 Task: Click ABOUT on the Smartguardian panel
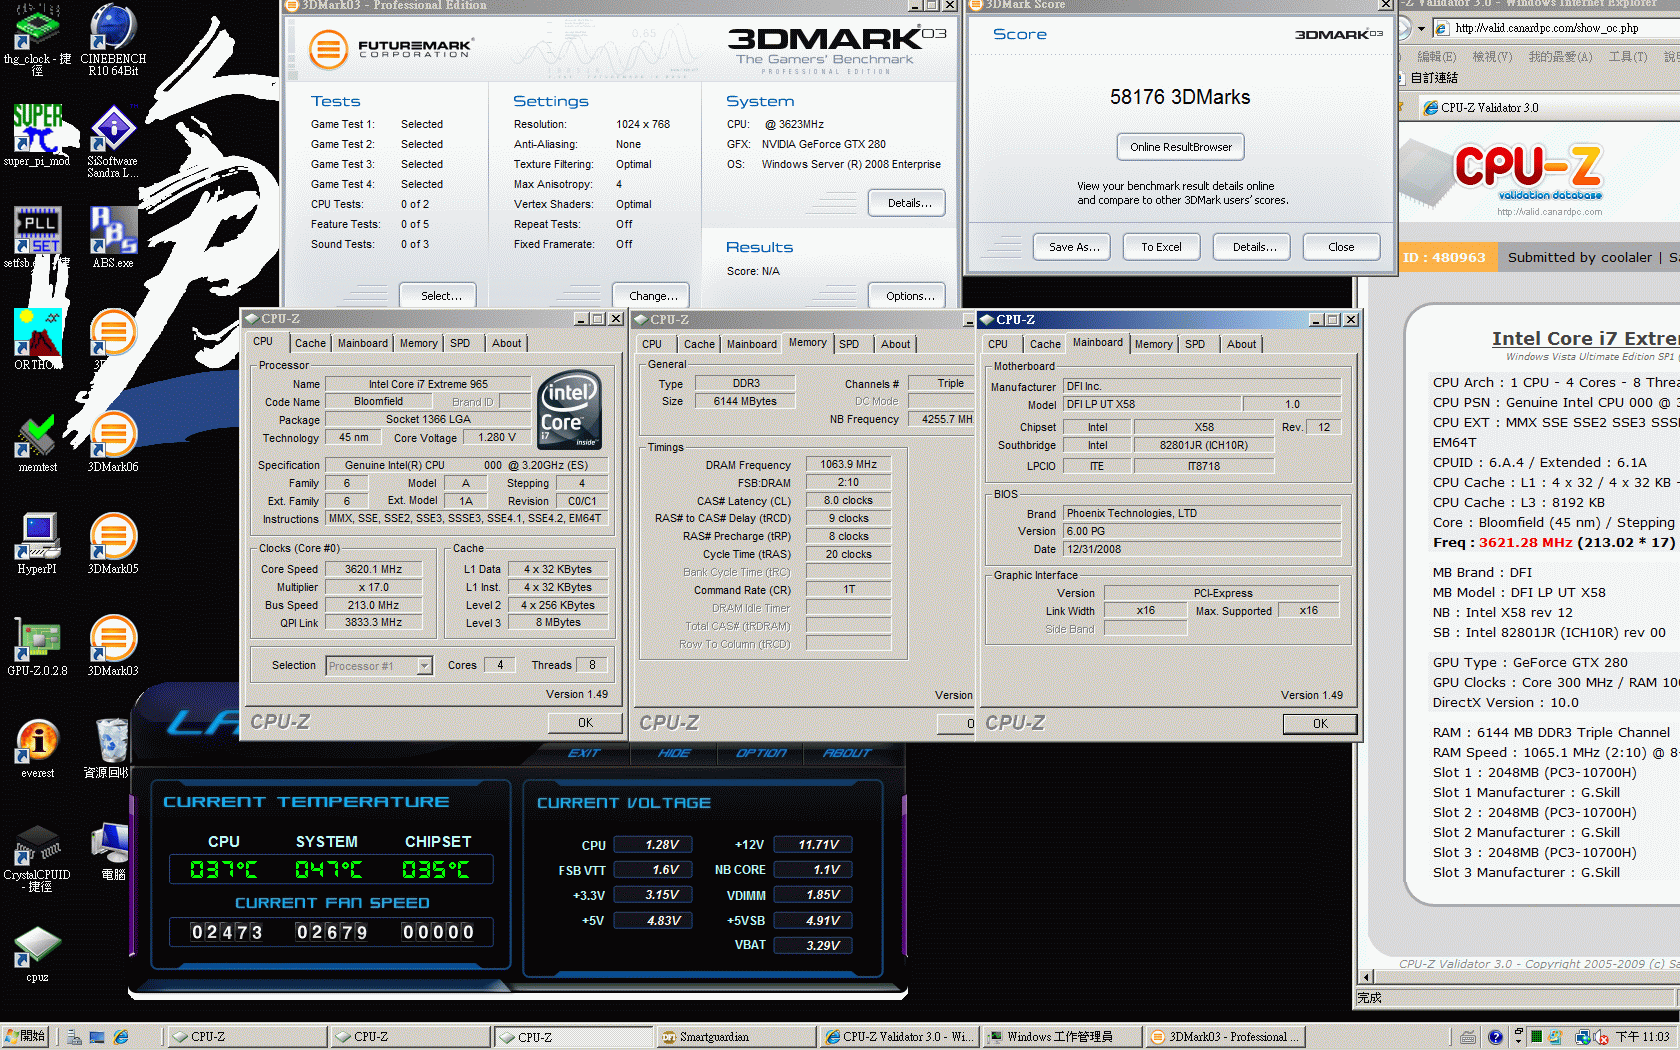pyautogui.click(x=847, y=753)
